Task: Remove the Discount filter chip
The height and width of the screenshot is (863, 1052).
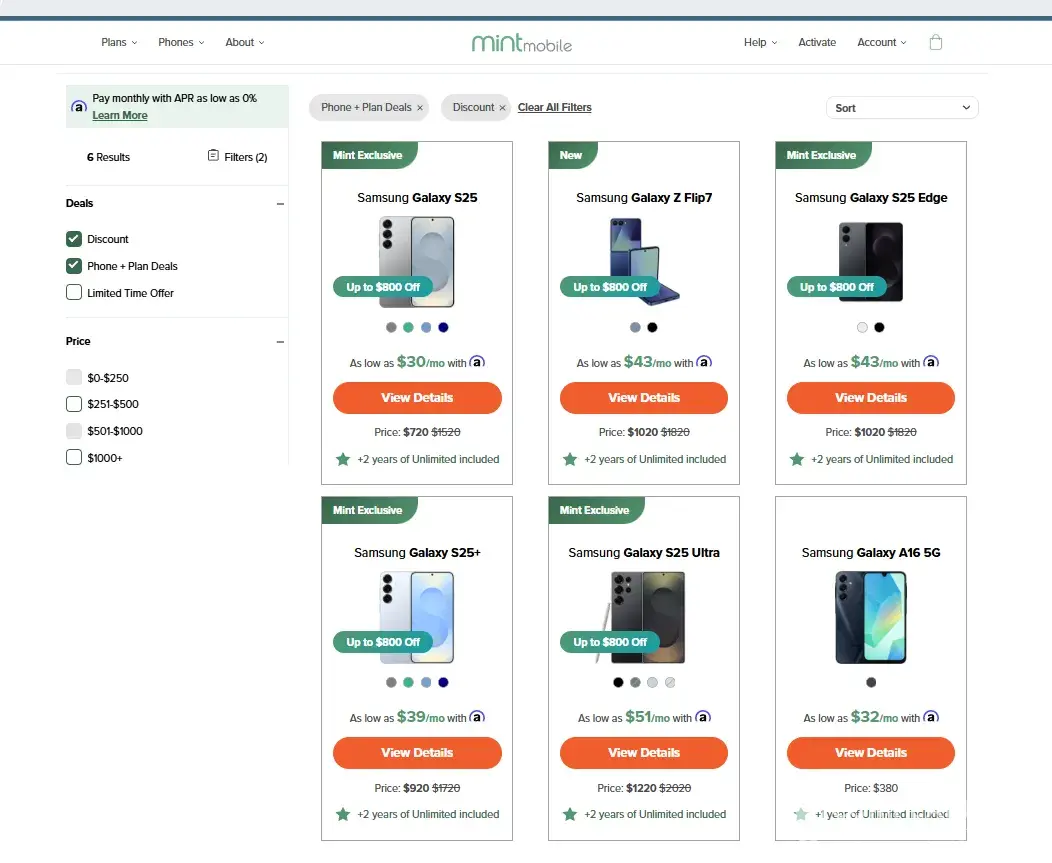Action: tap(502, 108)
